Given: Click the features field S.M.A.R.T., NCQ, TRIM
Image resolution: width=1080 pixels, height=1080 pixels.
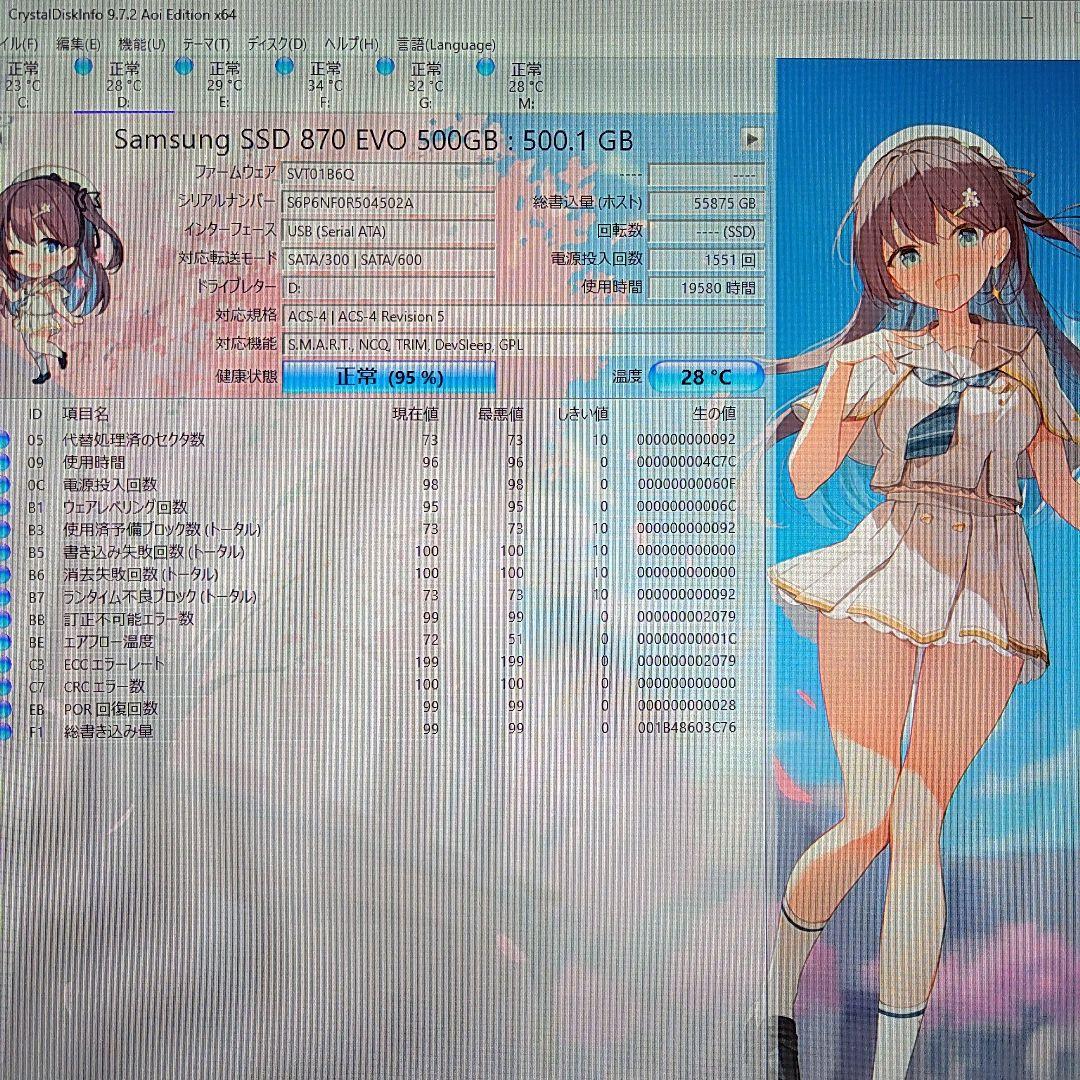Looking at the screenshot, I should tap(523, 344).
